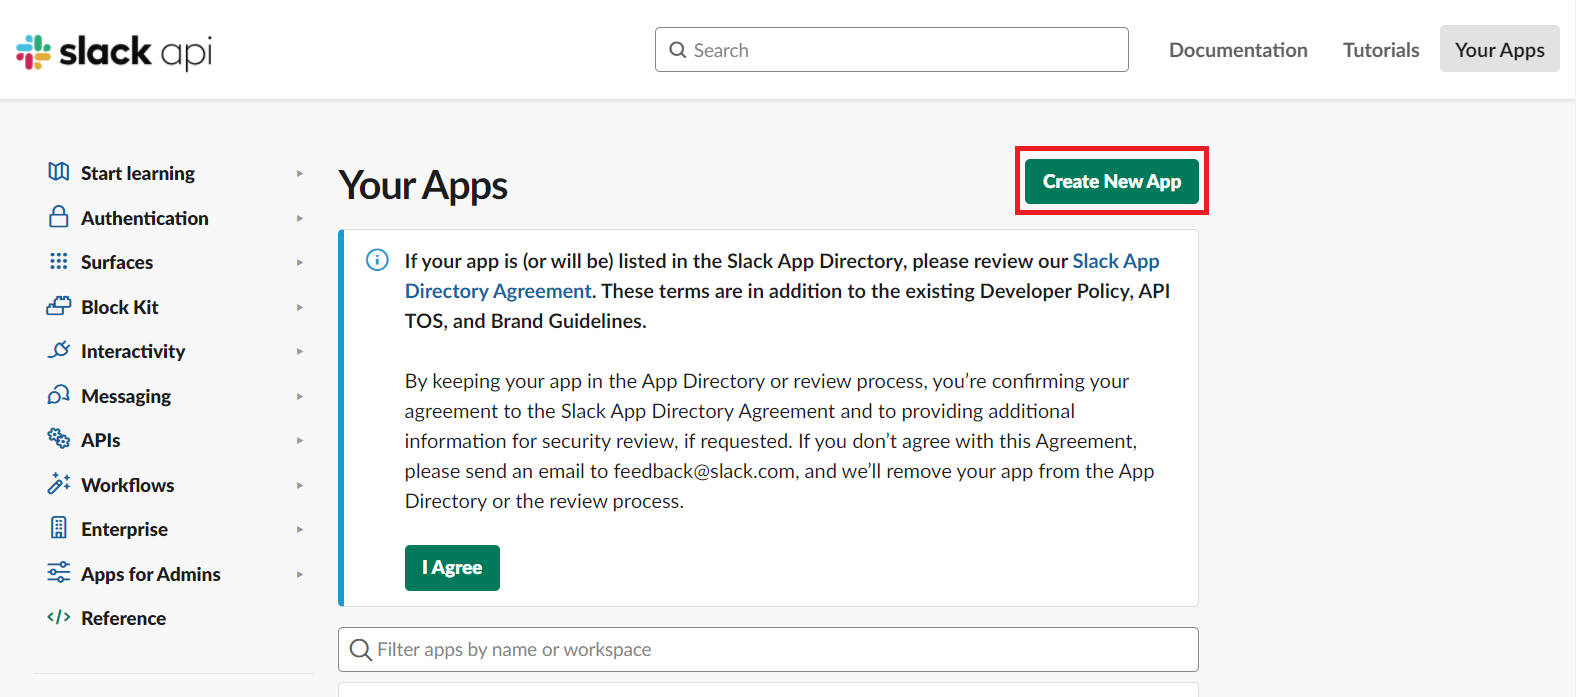Click the magnifier icon in Search box
The height and width of the screenshot is (697, 1576).
[678, 50]
